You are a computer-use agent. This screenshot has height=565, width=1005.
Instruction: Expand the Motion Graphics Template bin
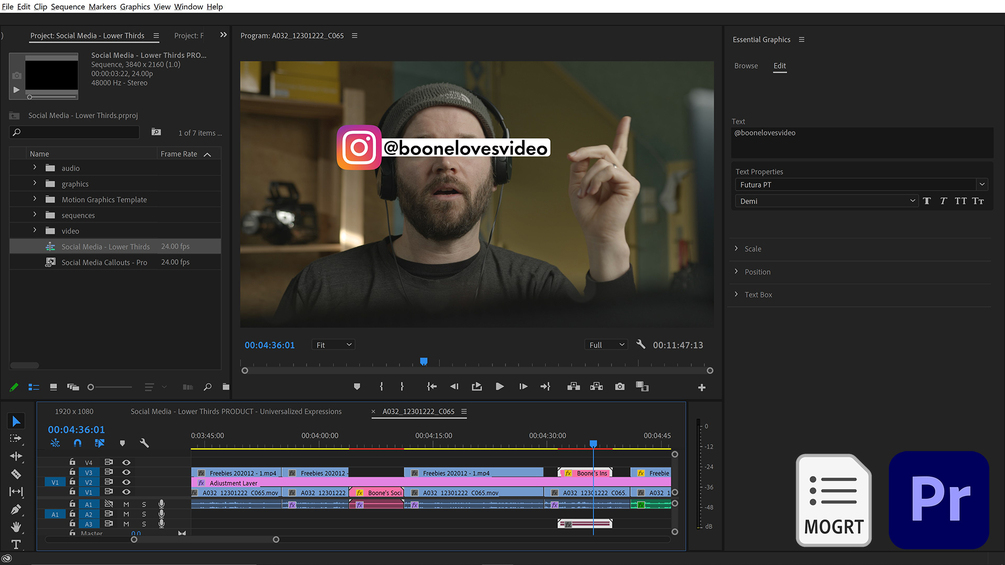pos(35,199)
